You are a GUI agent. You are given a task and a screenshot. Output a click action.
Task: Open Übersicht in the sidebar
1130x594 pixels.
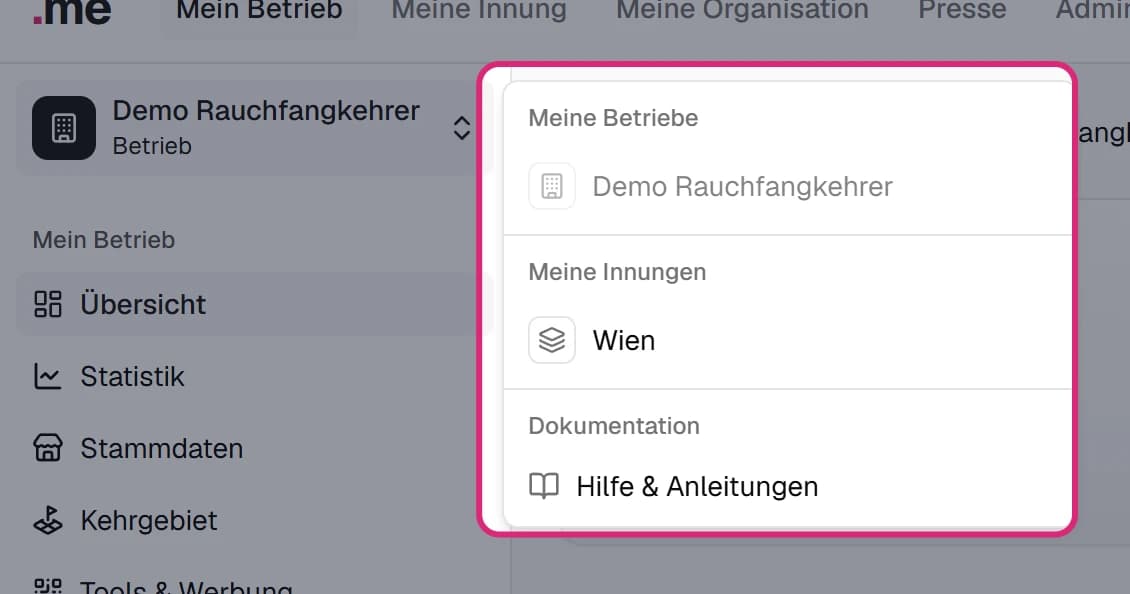click(x=254, y=304)
